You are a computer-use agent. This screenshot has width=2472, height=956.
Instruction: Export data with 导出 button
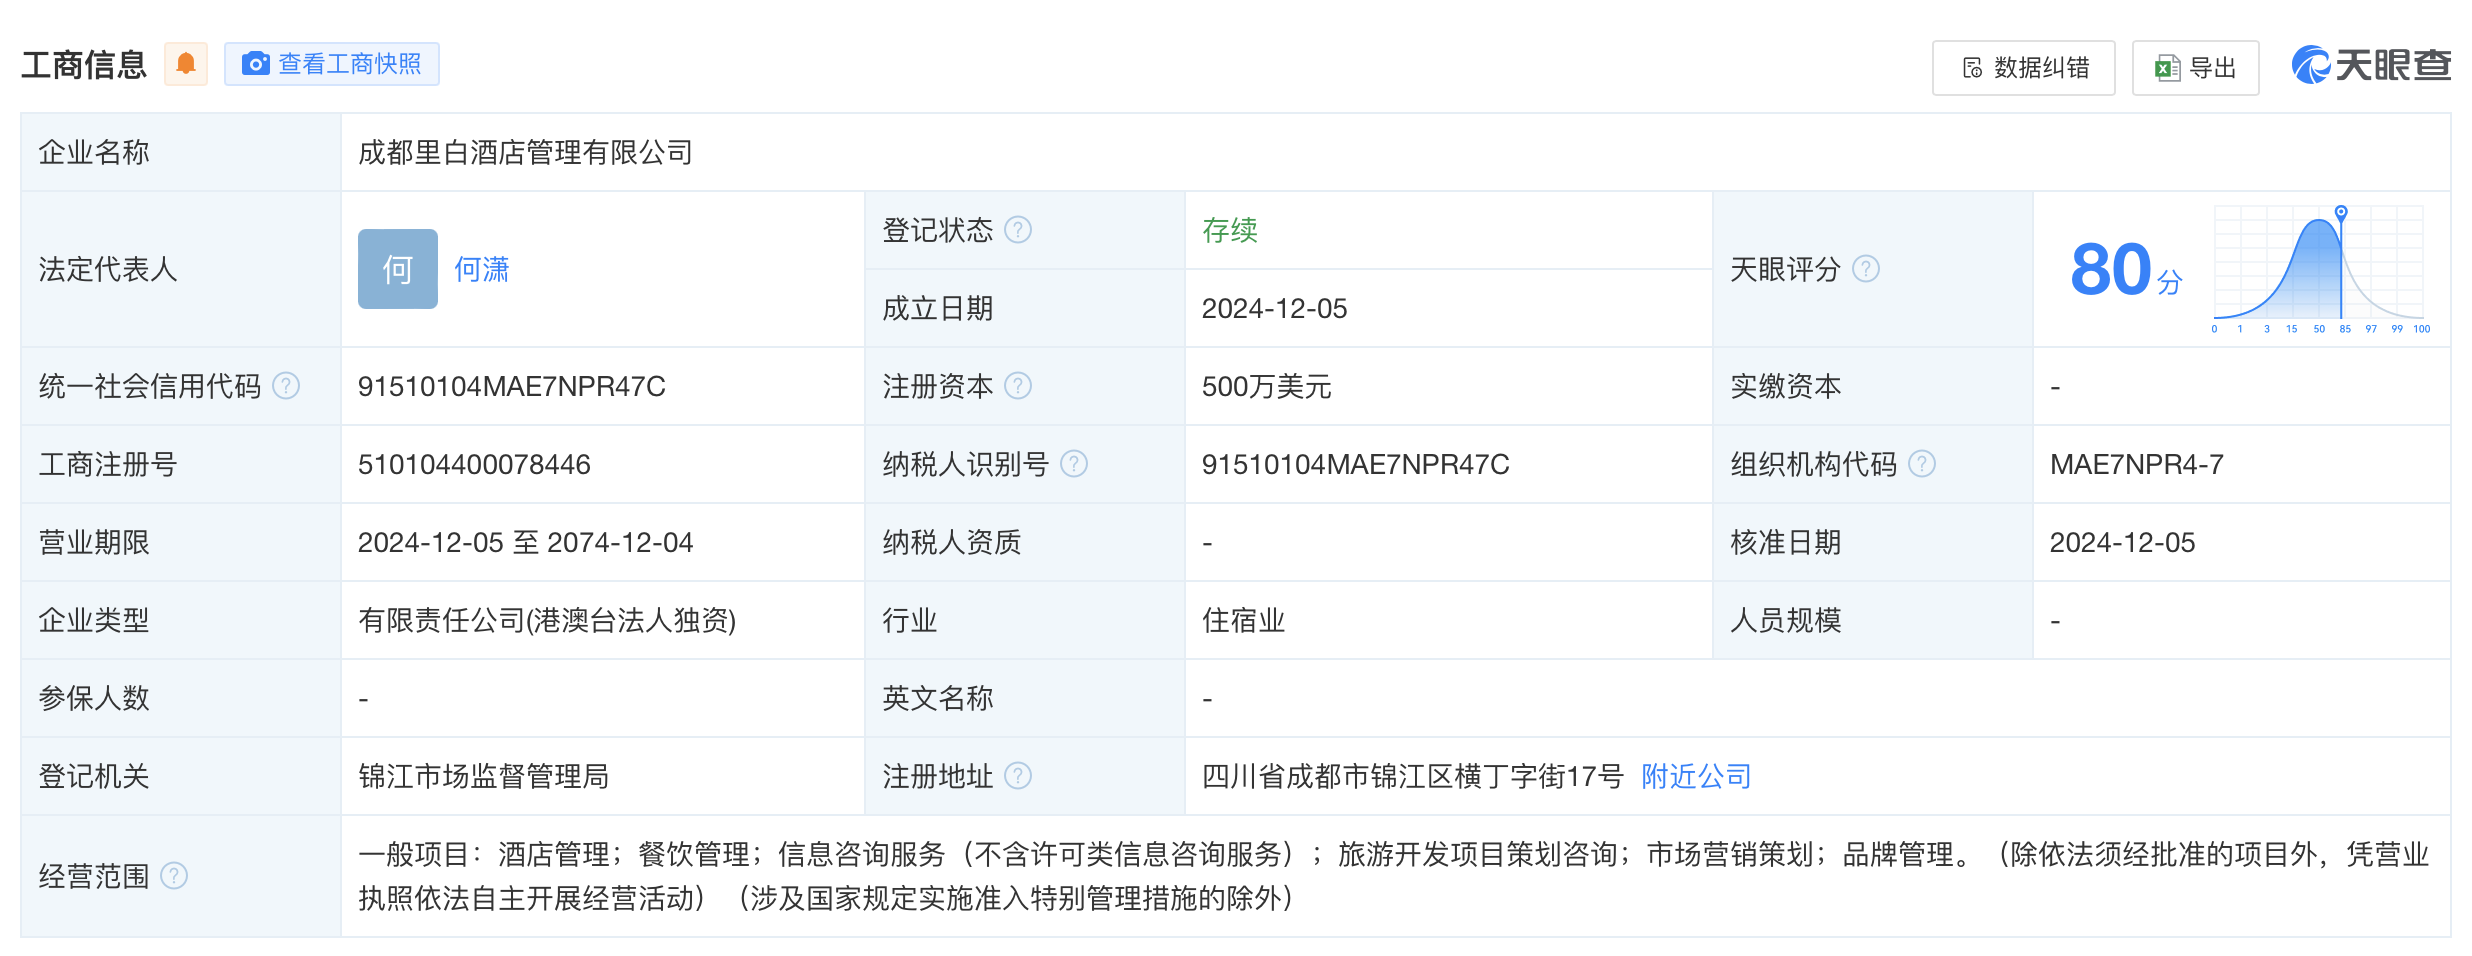[2195, 68]
